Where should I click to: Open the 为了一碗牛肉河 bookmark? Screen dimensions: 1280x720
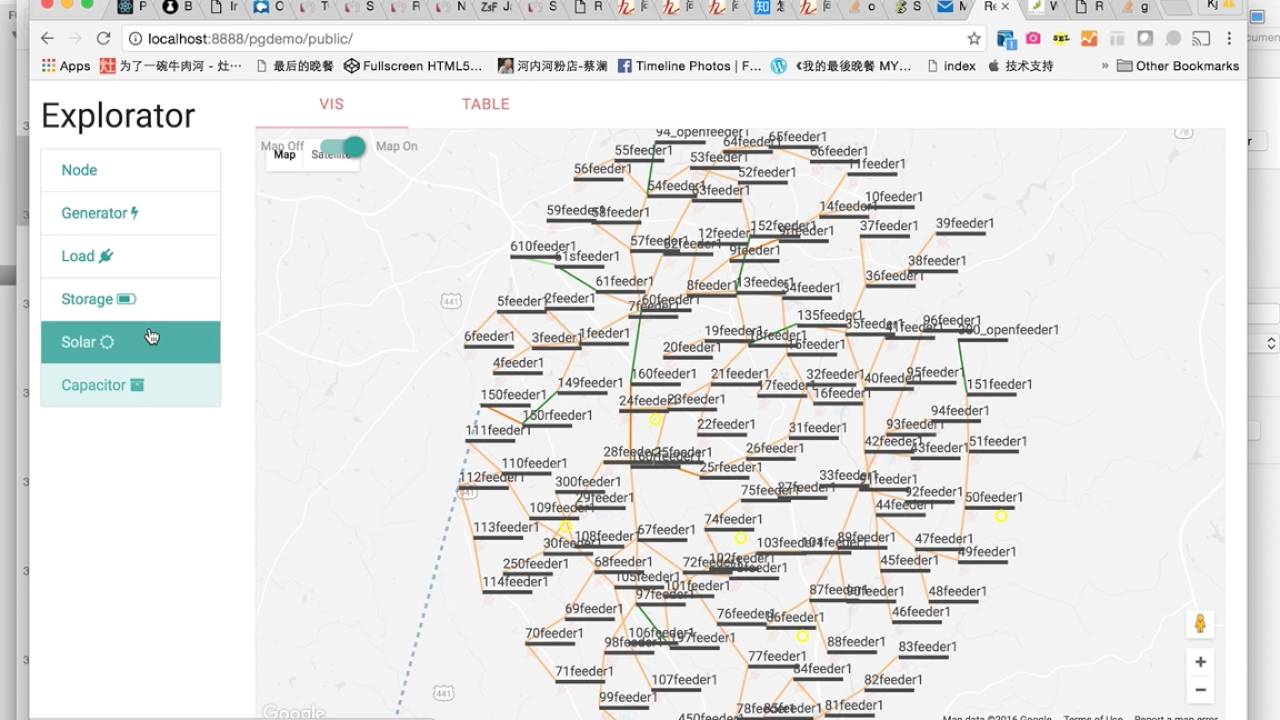[169, 66]
